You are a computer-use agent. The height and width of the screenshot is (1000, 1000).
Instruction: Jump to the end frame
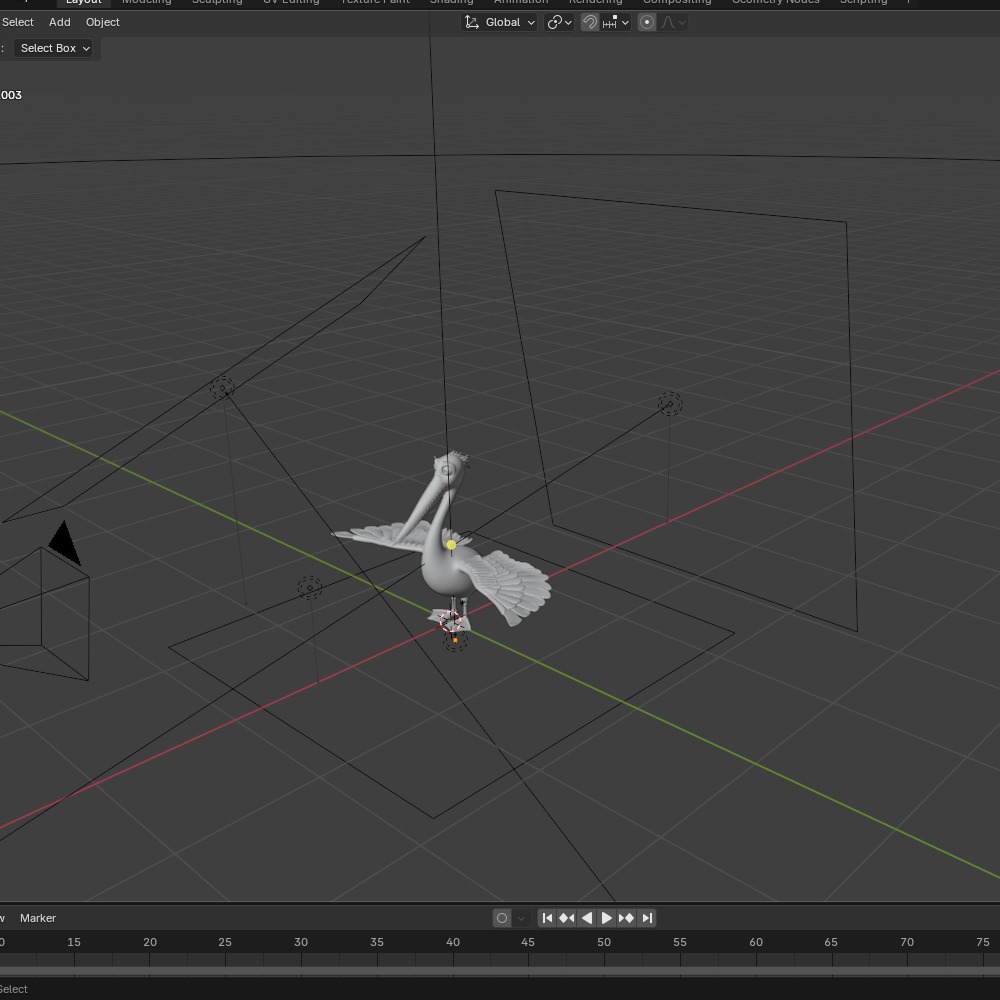click(647, 918)
